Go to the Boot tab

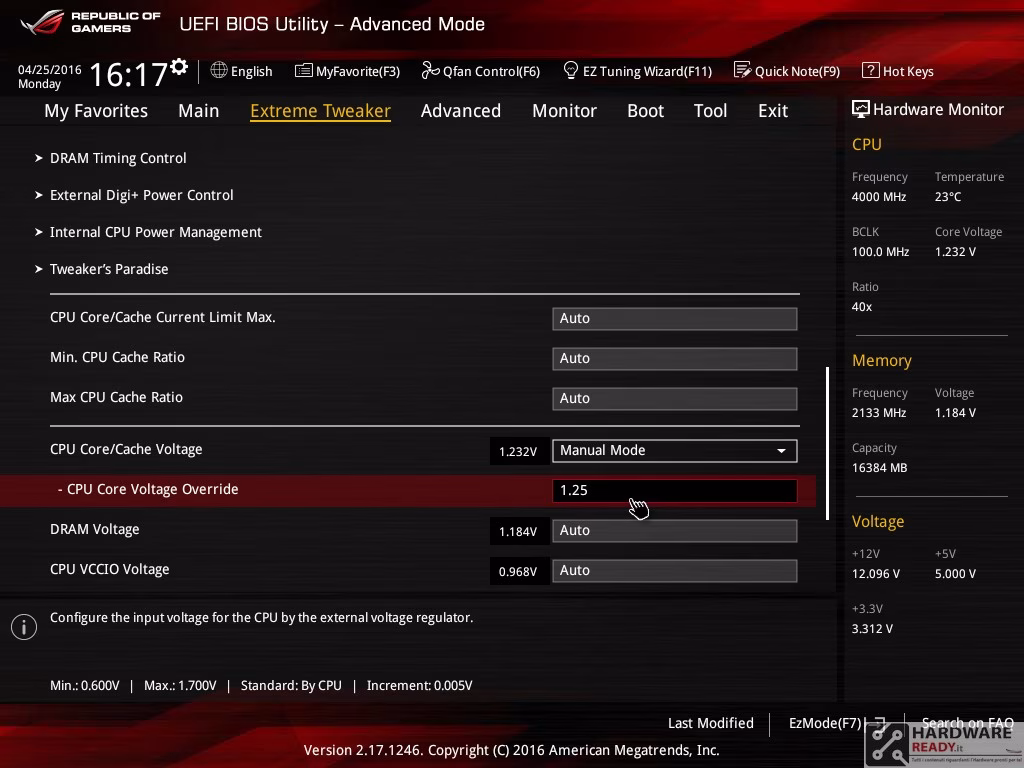click(645, 111)
